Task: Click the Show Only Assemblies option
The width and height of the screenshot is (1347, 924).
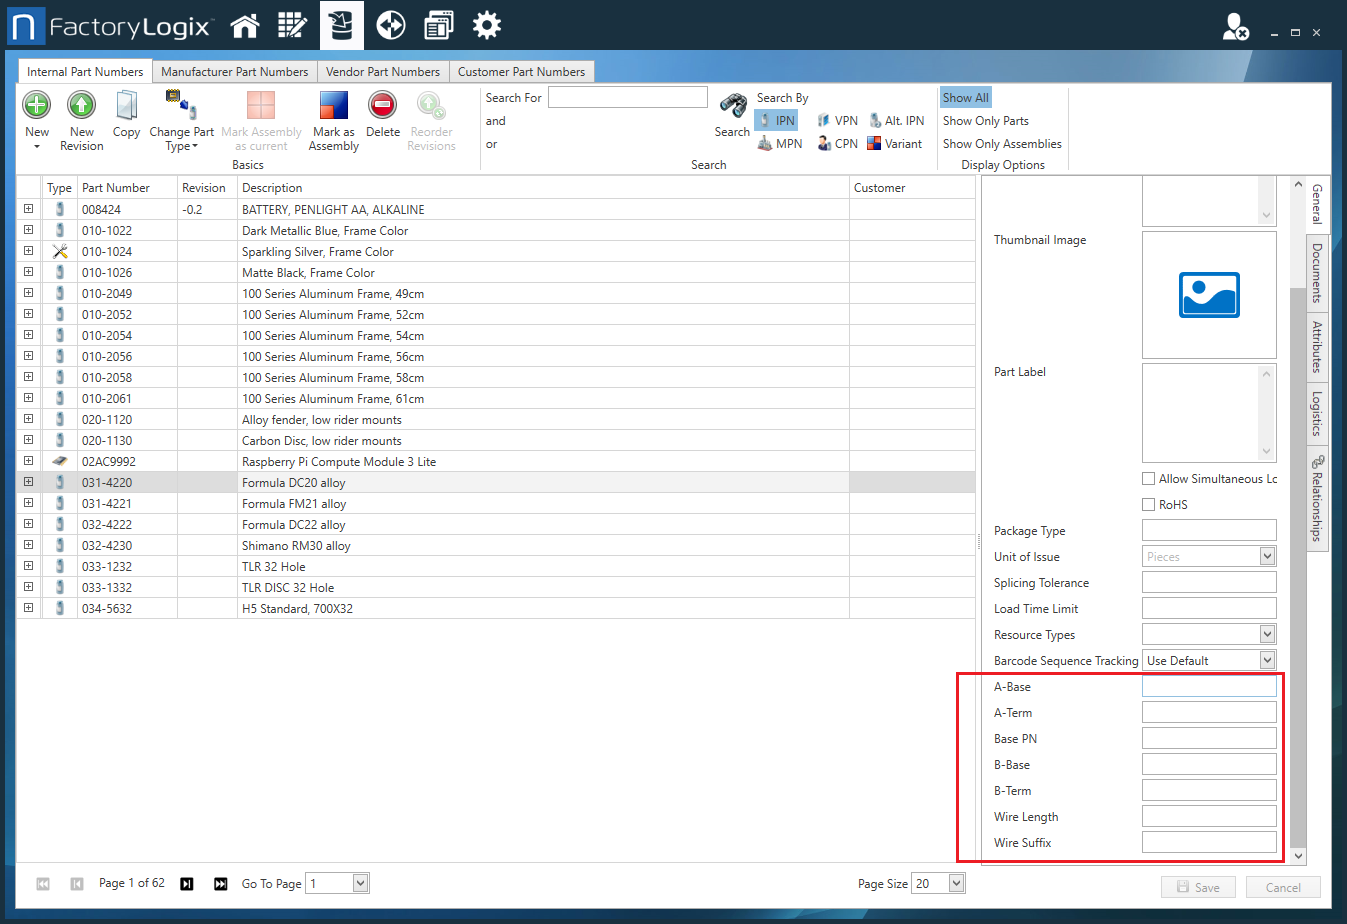Action: click(x=1001, y=143)
